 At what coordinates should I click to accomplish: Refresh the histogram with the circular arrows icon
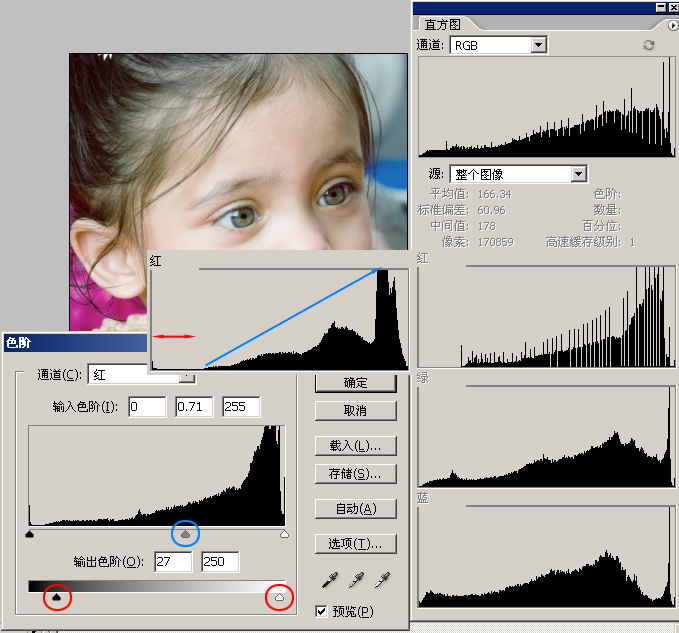[648, 45]
